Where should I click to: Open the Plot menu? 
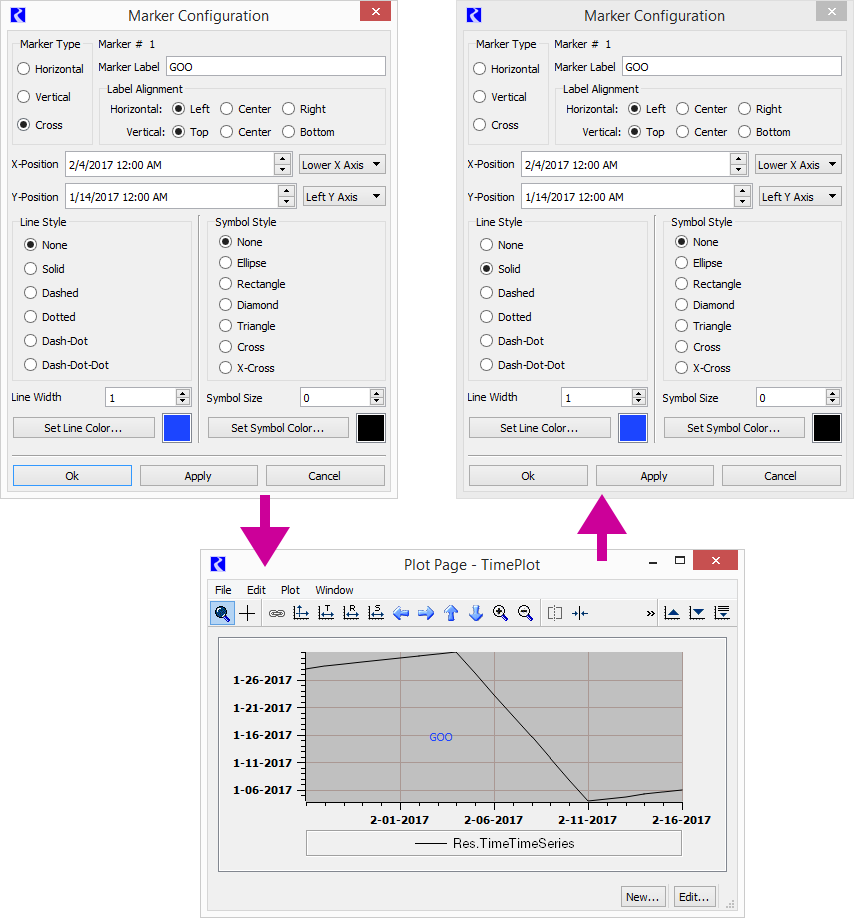coord(290,590)
